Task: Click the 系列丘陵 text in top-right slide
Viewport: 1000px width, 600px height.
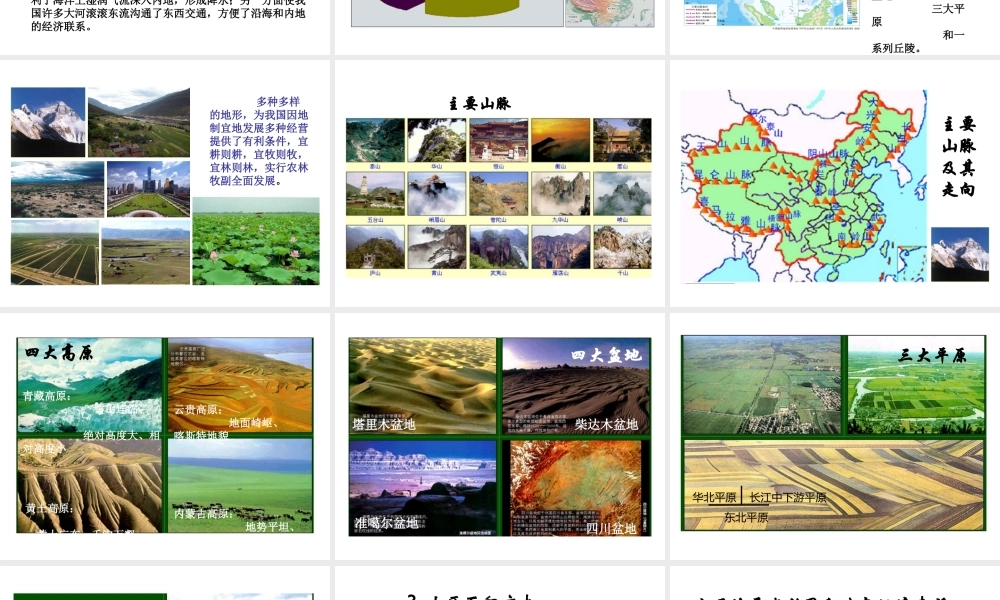Action: [x=896, y=48]
